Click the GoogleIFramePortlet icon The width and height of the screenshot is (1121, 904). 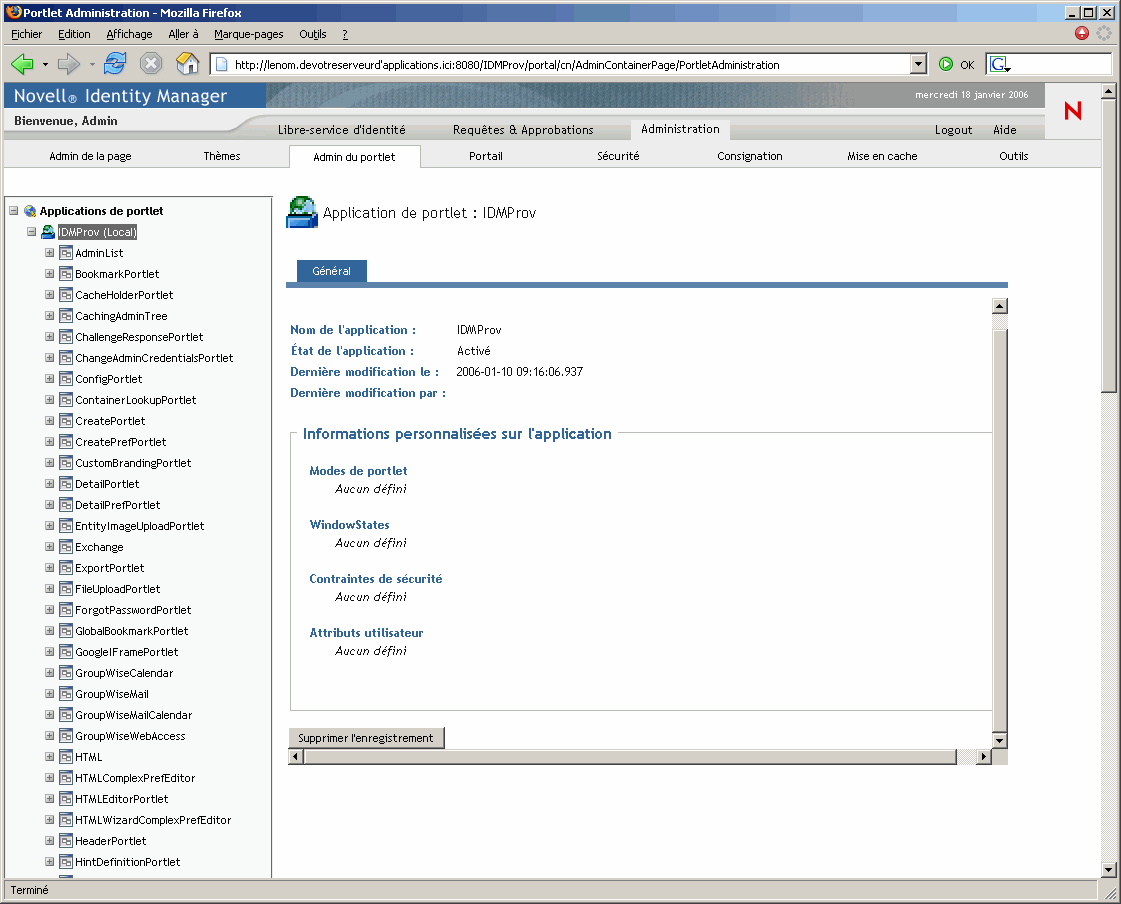[x=66, y=652]
